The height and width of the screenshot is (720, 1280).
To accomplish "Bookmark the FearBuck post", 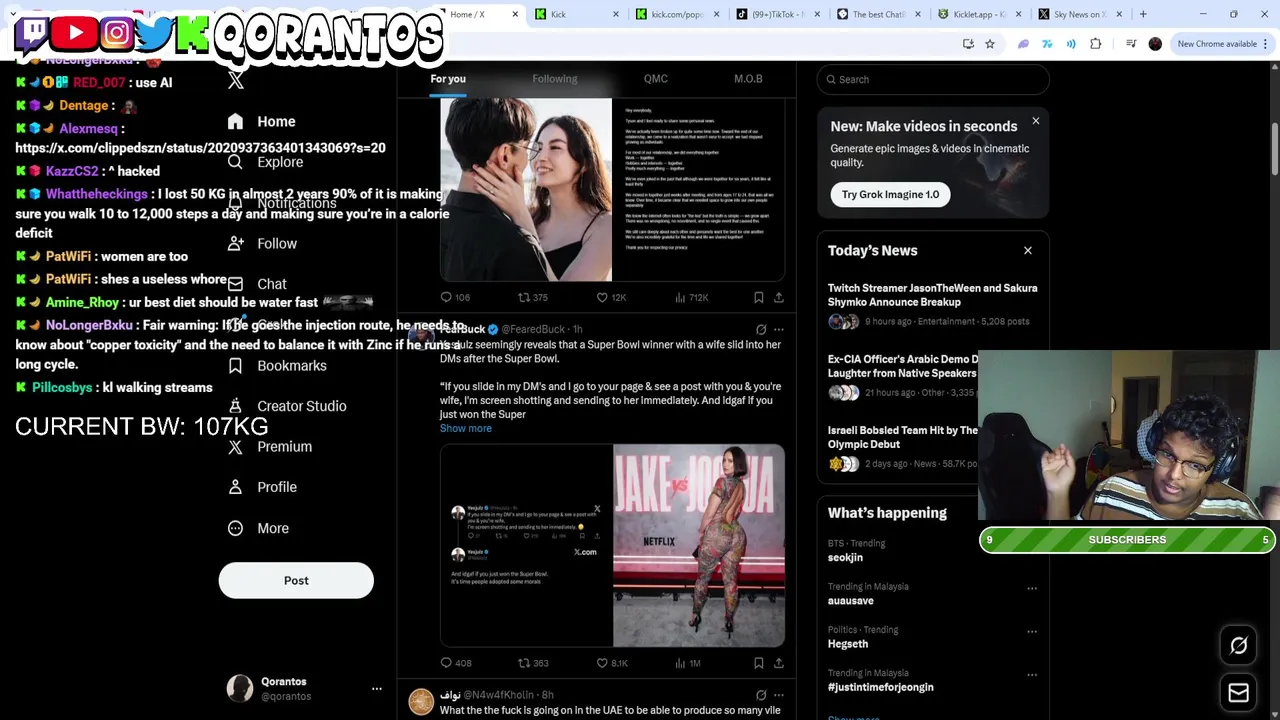I will pyautogui.click(x=758, y=663).
